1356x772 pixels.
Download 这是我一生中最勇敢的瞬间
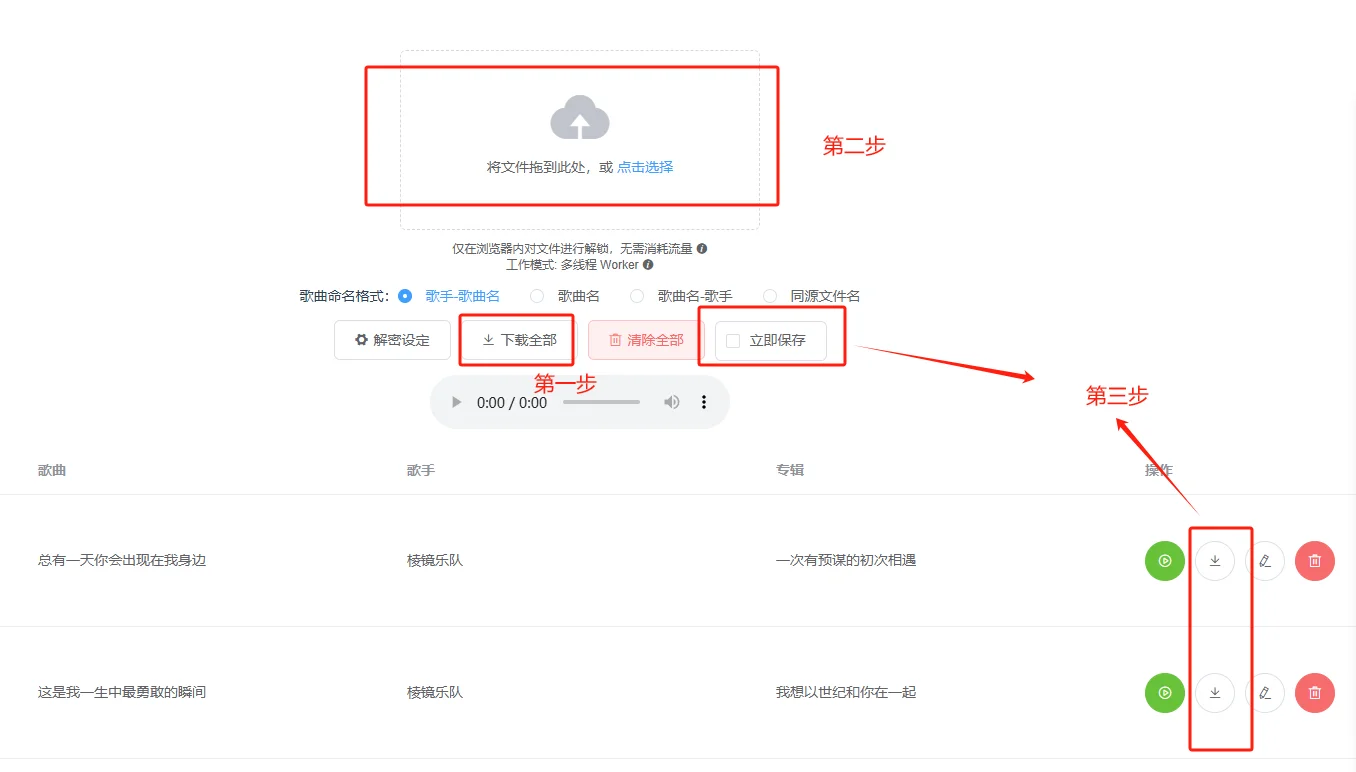(x=1215, y=693)
